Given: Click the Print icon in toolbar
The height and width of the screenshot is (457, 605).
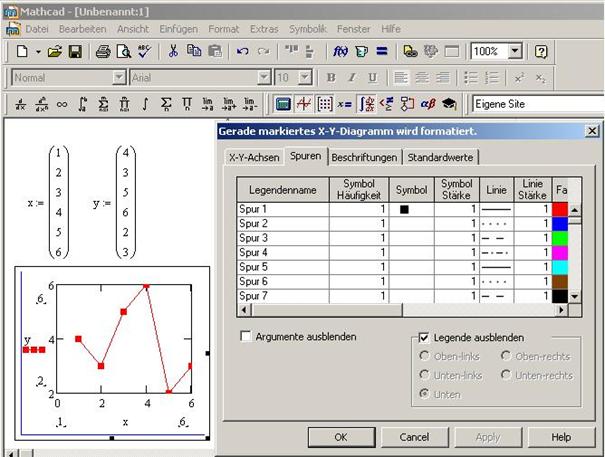Looking at the screenshot, I should tap(102, 51).
